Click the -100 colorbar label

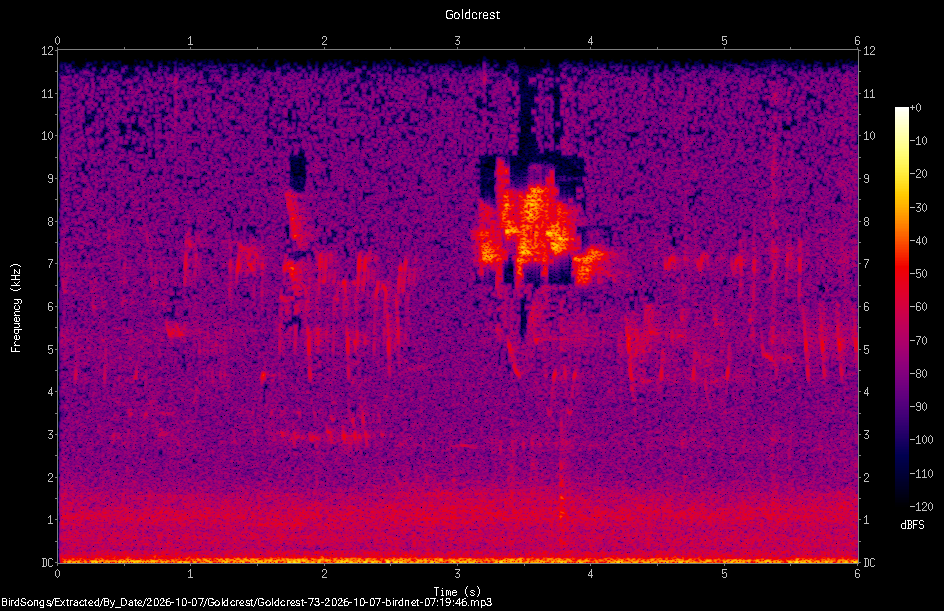pyautogui.click(x=921, y=440)
